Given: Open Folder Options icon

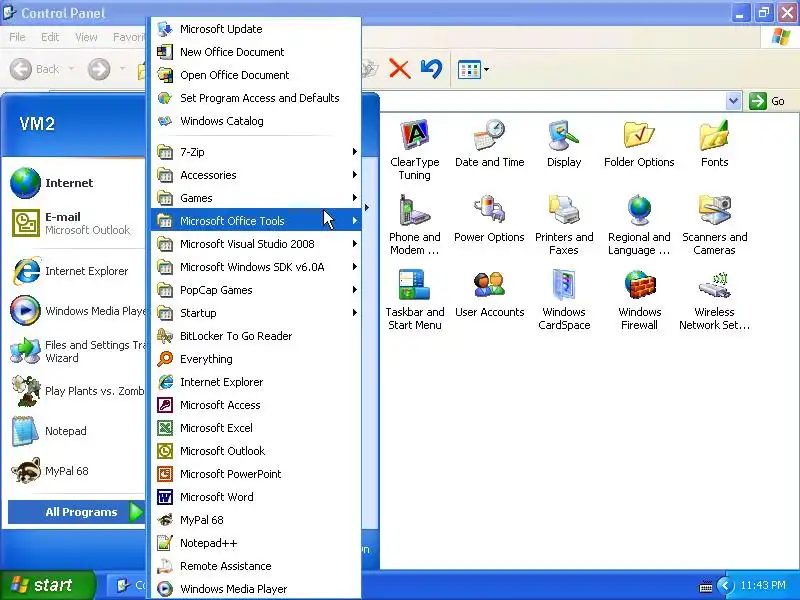Looking at the screenshot, I should click(x=639, y=143).
